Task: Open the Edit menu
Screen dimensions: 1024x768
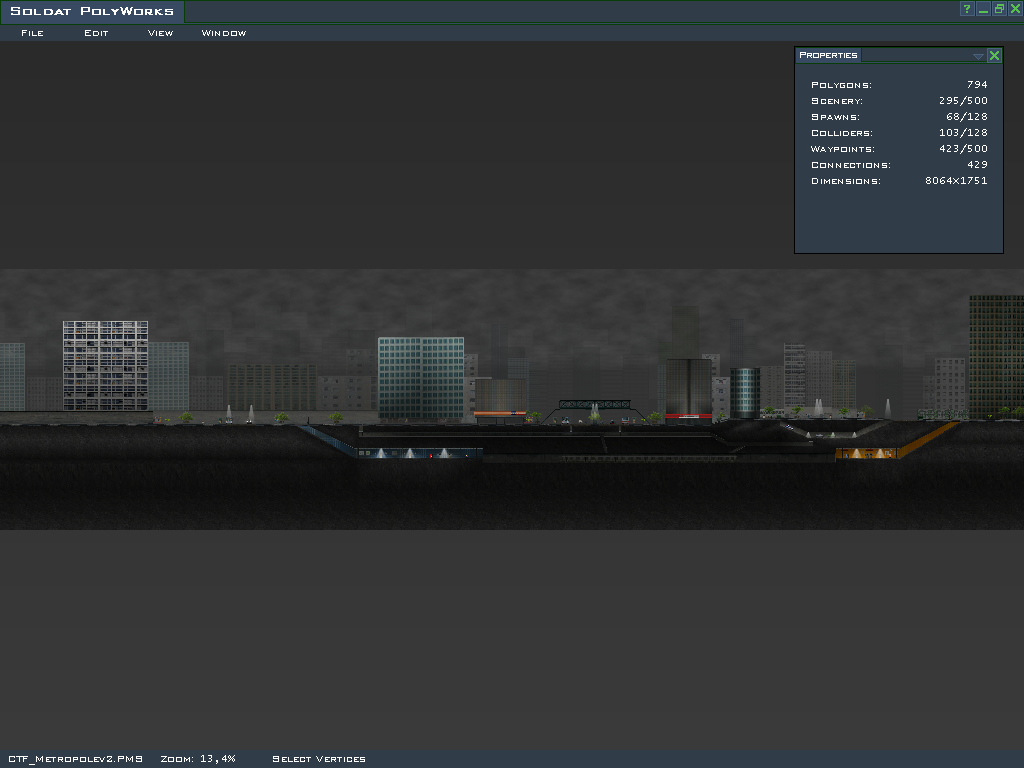Action: coord(96,33)
